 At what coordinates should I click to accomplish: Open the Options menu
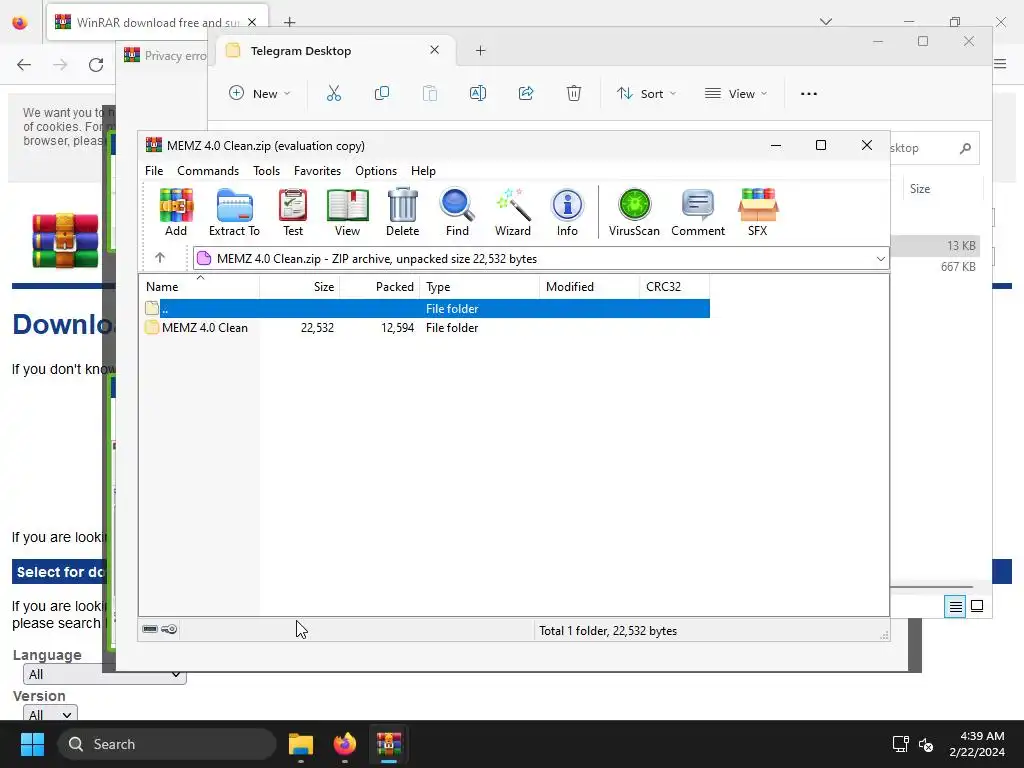[376, 170]
